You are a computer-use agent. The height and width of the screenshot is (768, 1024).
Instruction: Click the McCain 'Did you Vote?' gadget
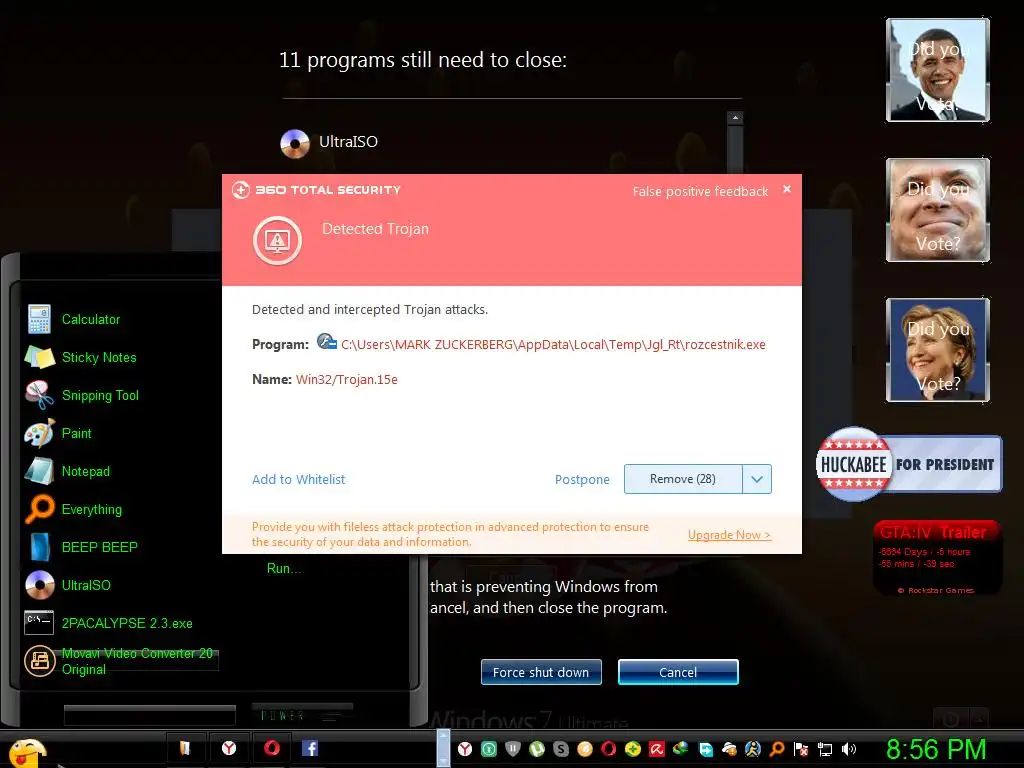[x=938, y=210]
